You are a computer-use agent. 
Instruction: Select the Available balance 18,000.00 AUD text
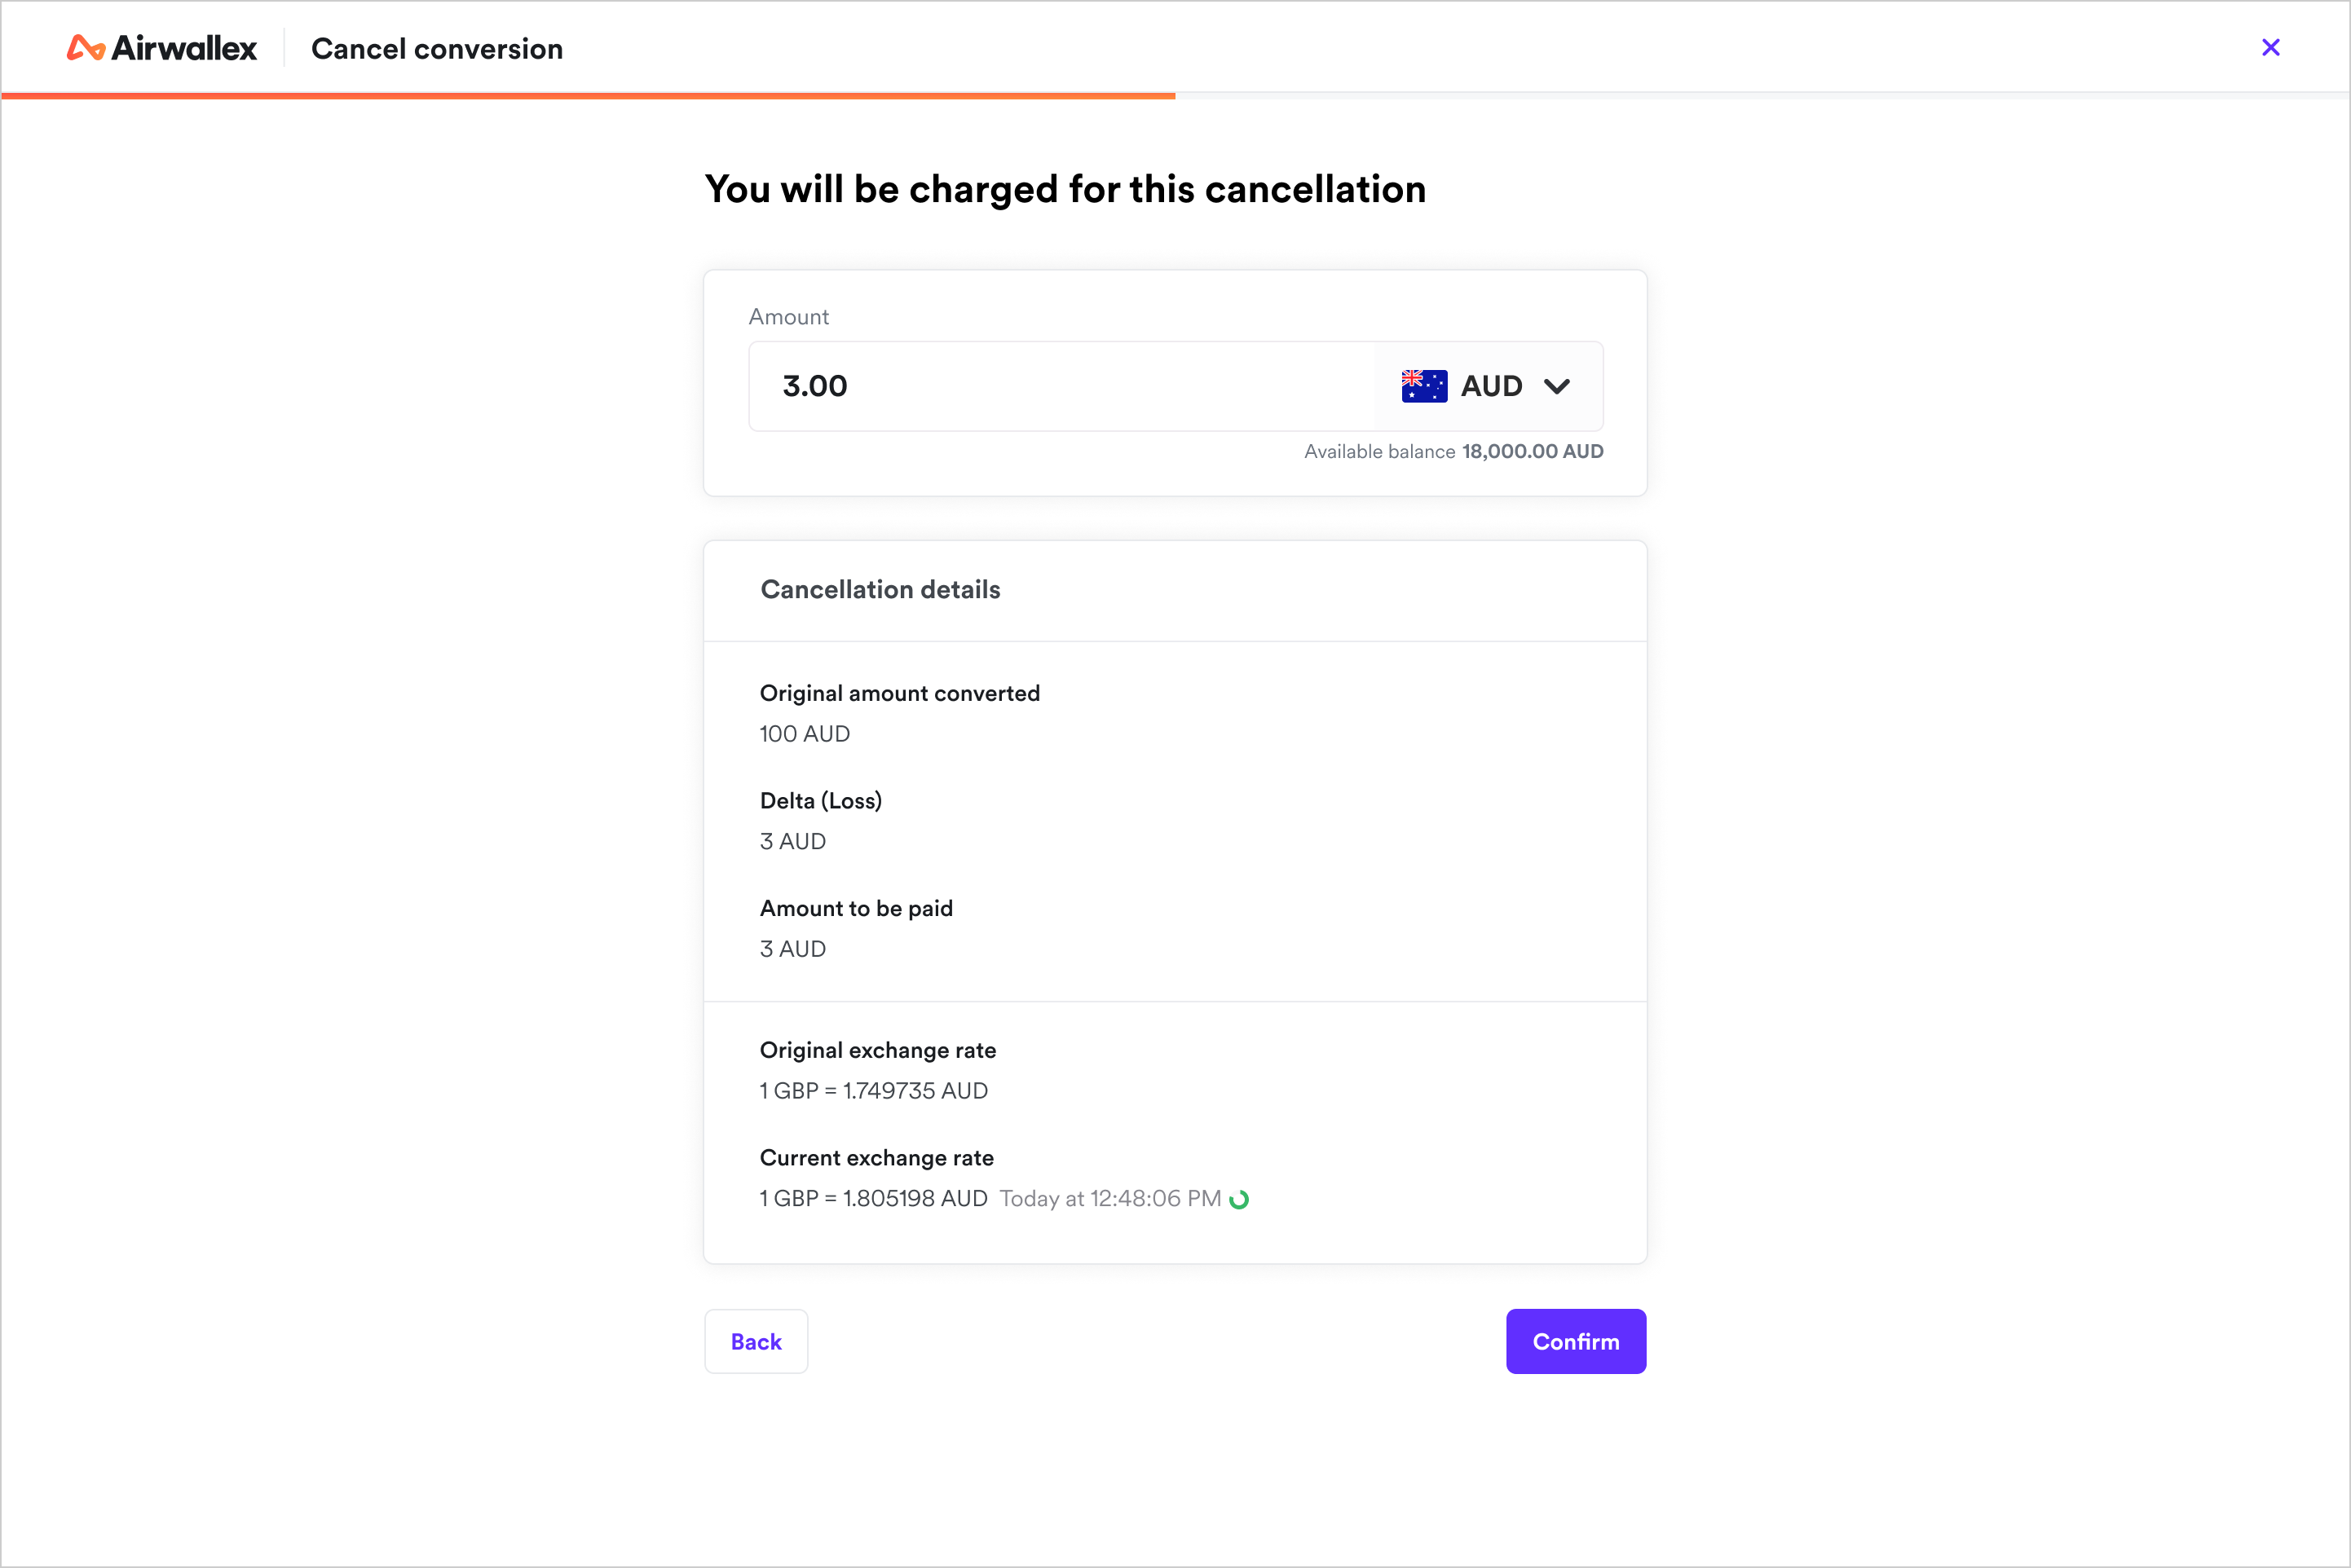coord(1453,451)
